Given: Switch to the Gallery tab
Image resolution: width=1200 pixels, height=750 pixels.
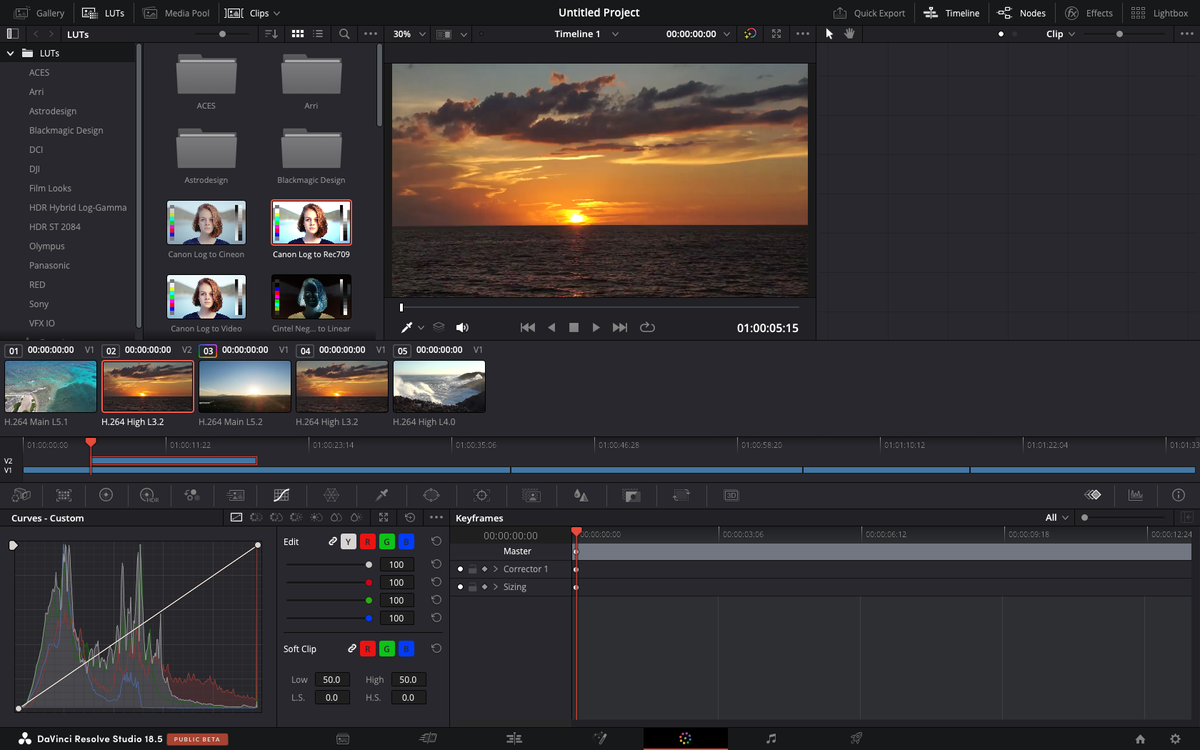Looking at the screenshot, I should (x=40, y=13).
